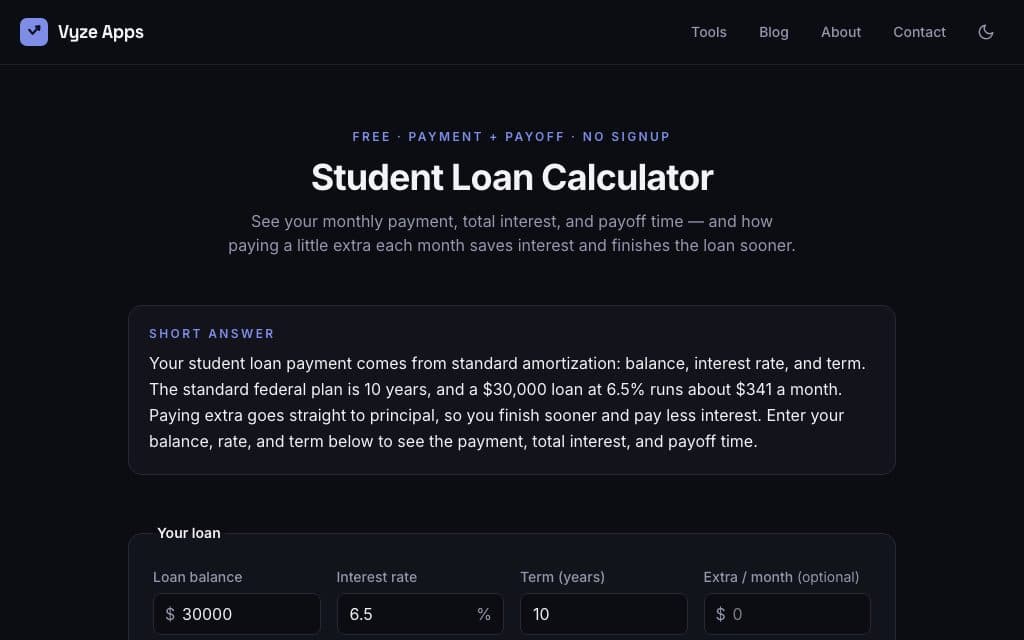Click the Loan balance label
Viewport: 1024px width, 640px height.
tap(197, 577)
